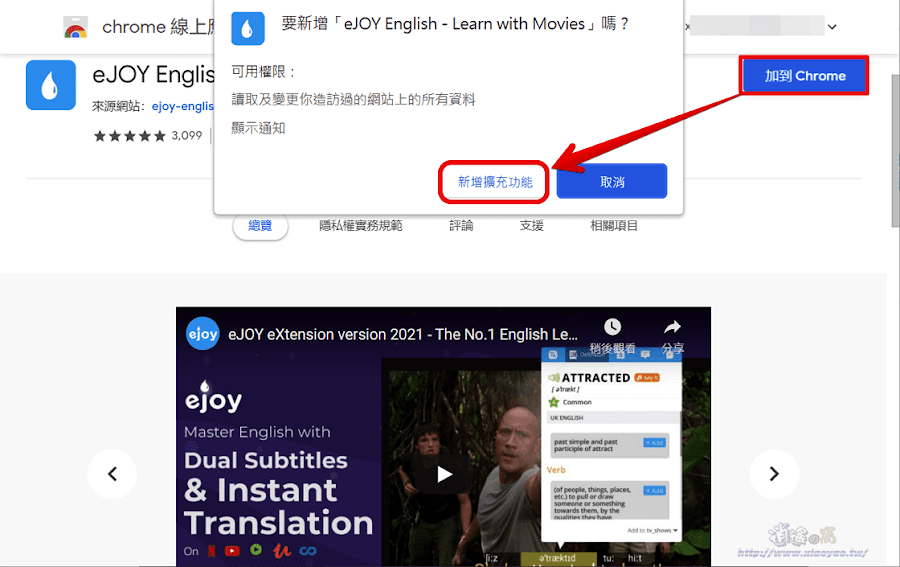Click the five-star rating row
The image size is (900, 567).
[130, 136]
